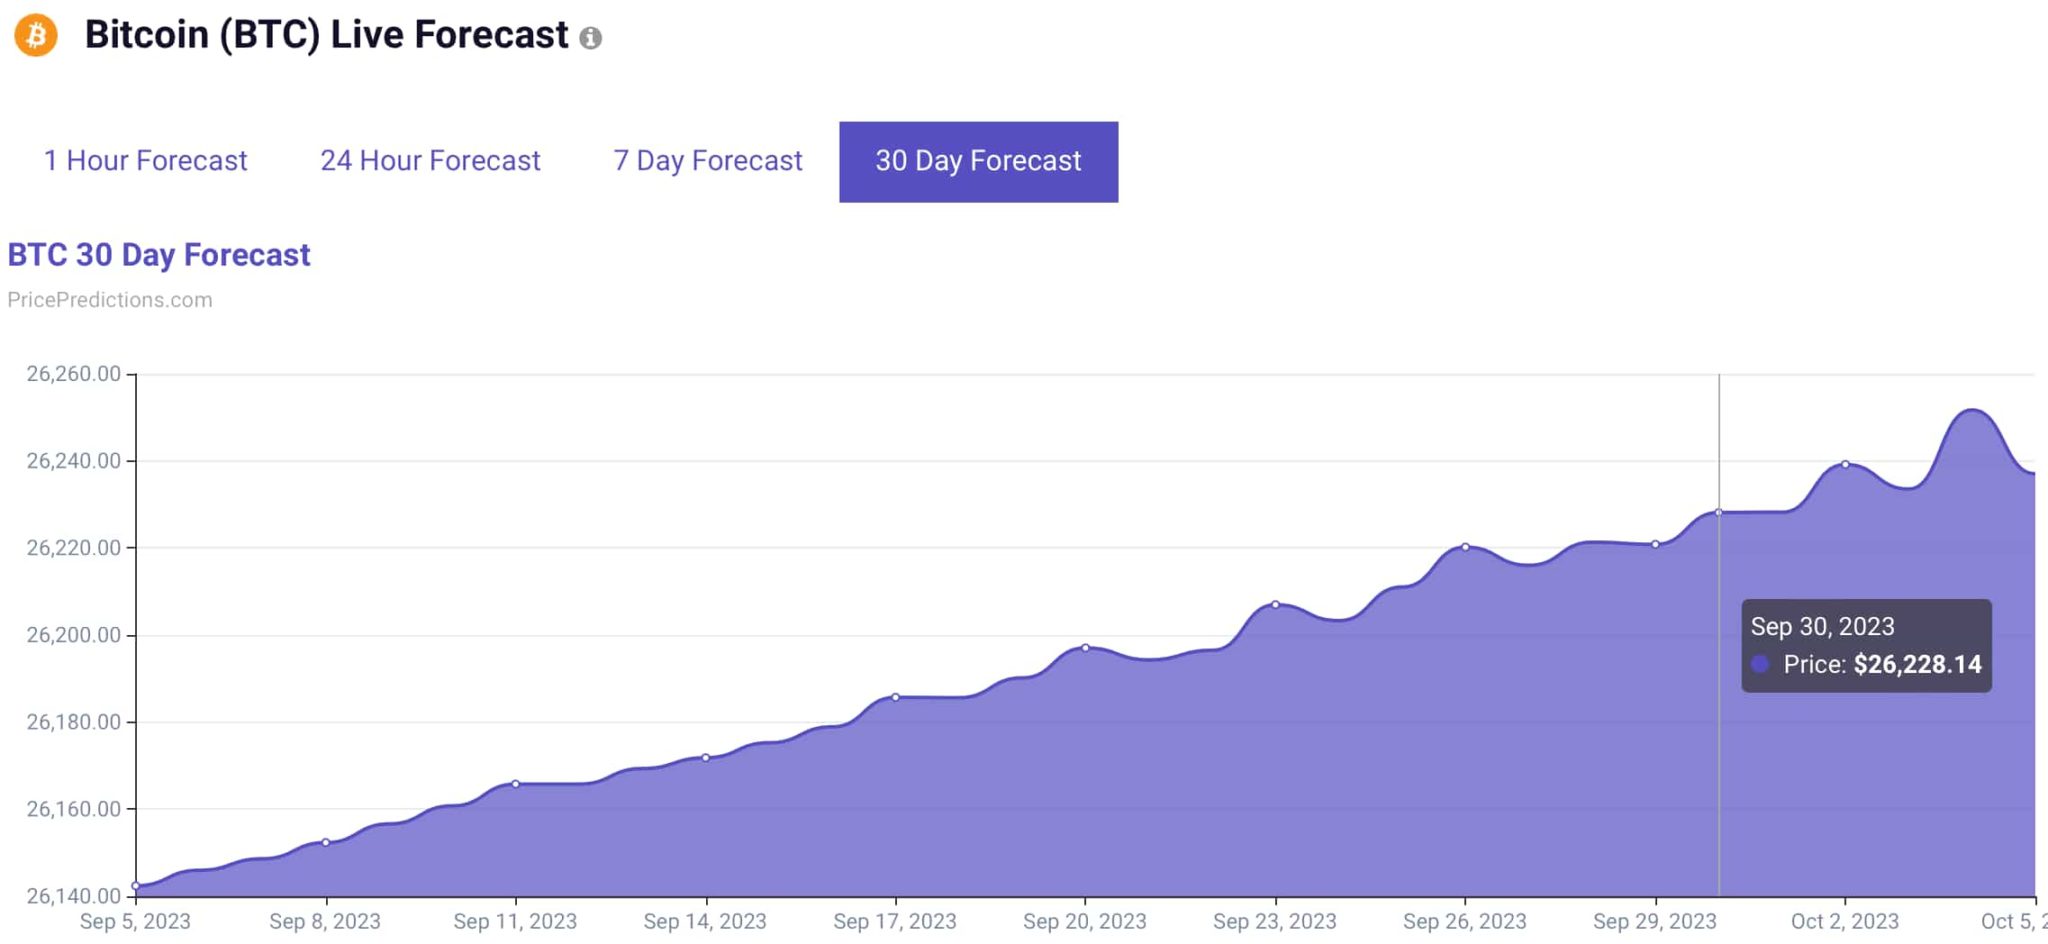The width and height of the screenshot is (2048, 944).
Task: Switch to the 1 Hour Forecast tab
Action: pyautogui.click(x=145, y=161)
